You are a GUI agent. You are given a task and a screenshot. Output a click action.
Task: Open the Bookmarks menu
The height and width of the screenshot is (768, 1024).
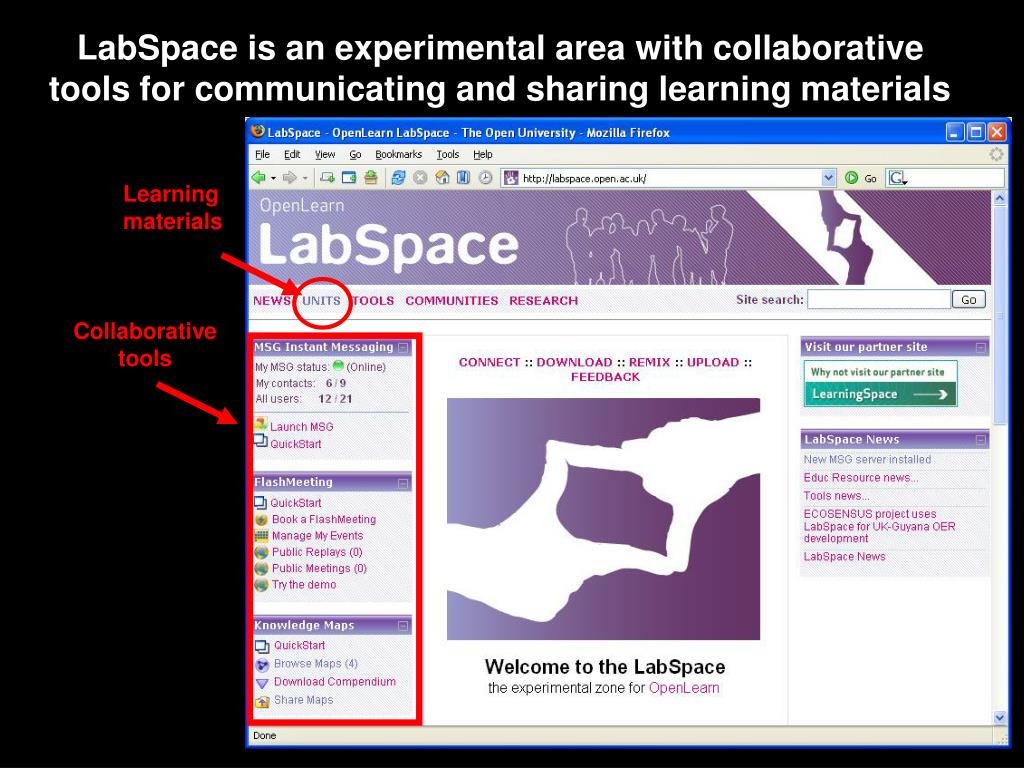point(398,155)
